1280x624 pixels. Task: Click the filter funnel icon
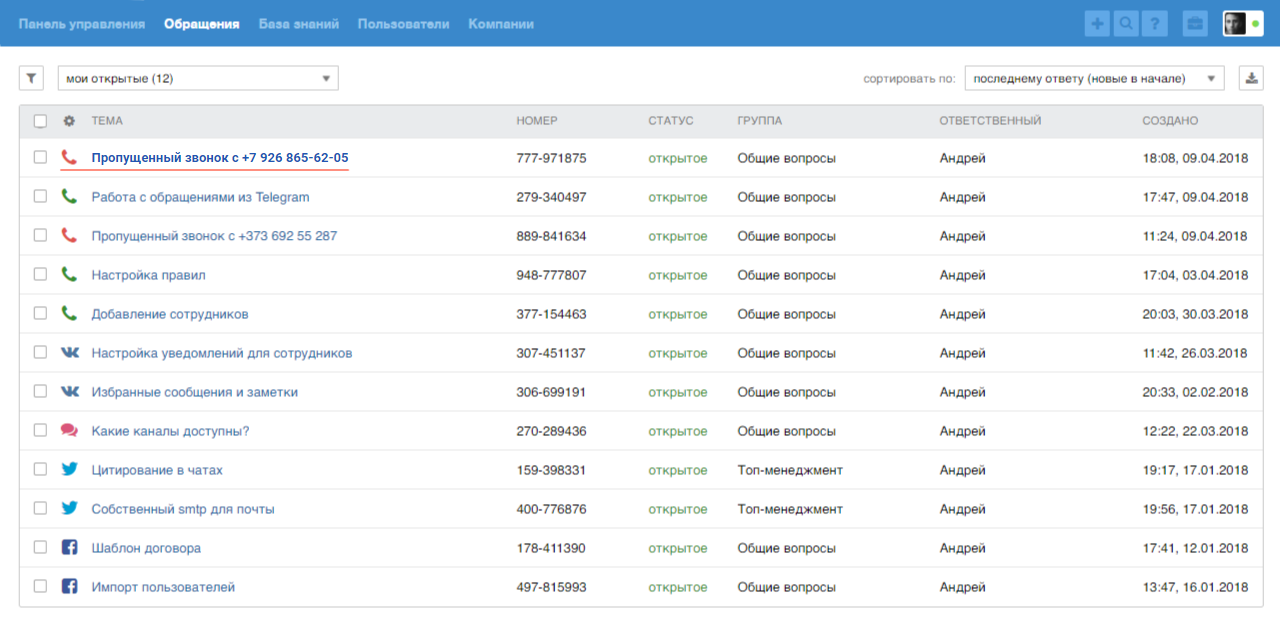(x=31, y=78)
